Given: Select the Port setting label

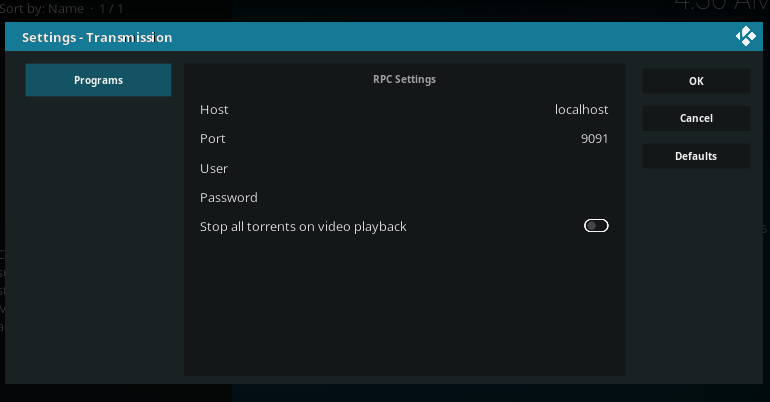Looking at the screenshot, I should coord(213,139).
